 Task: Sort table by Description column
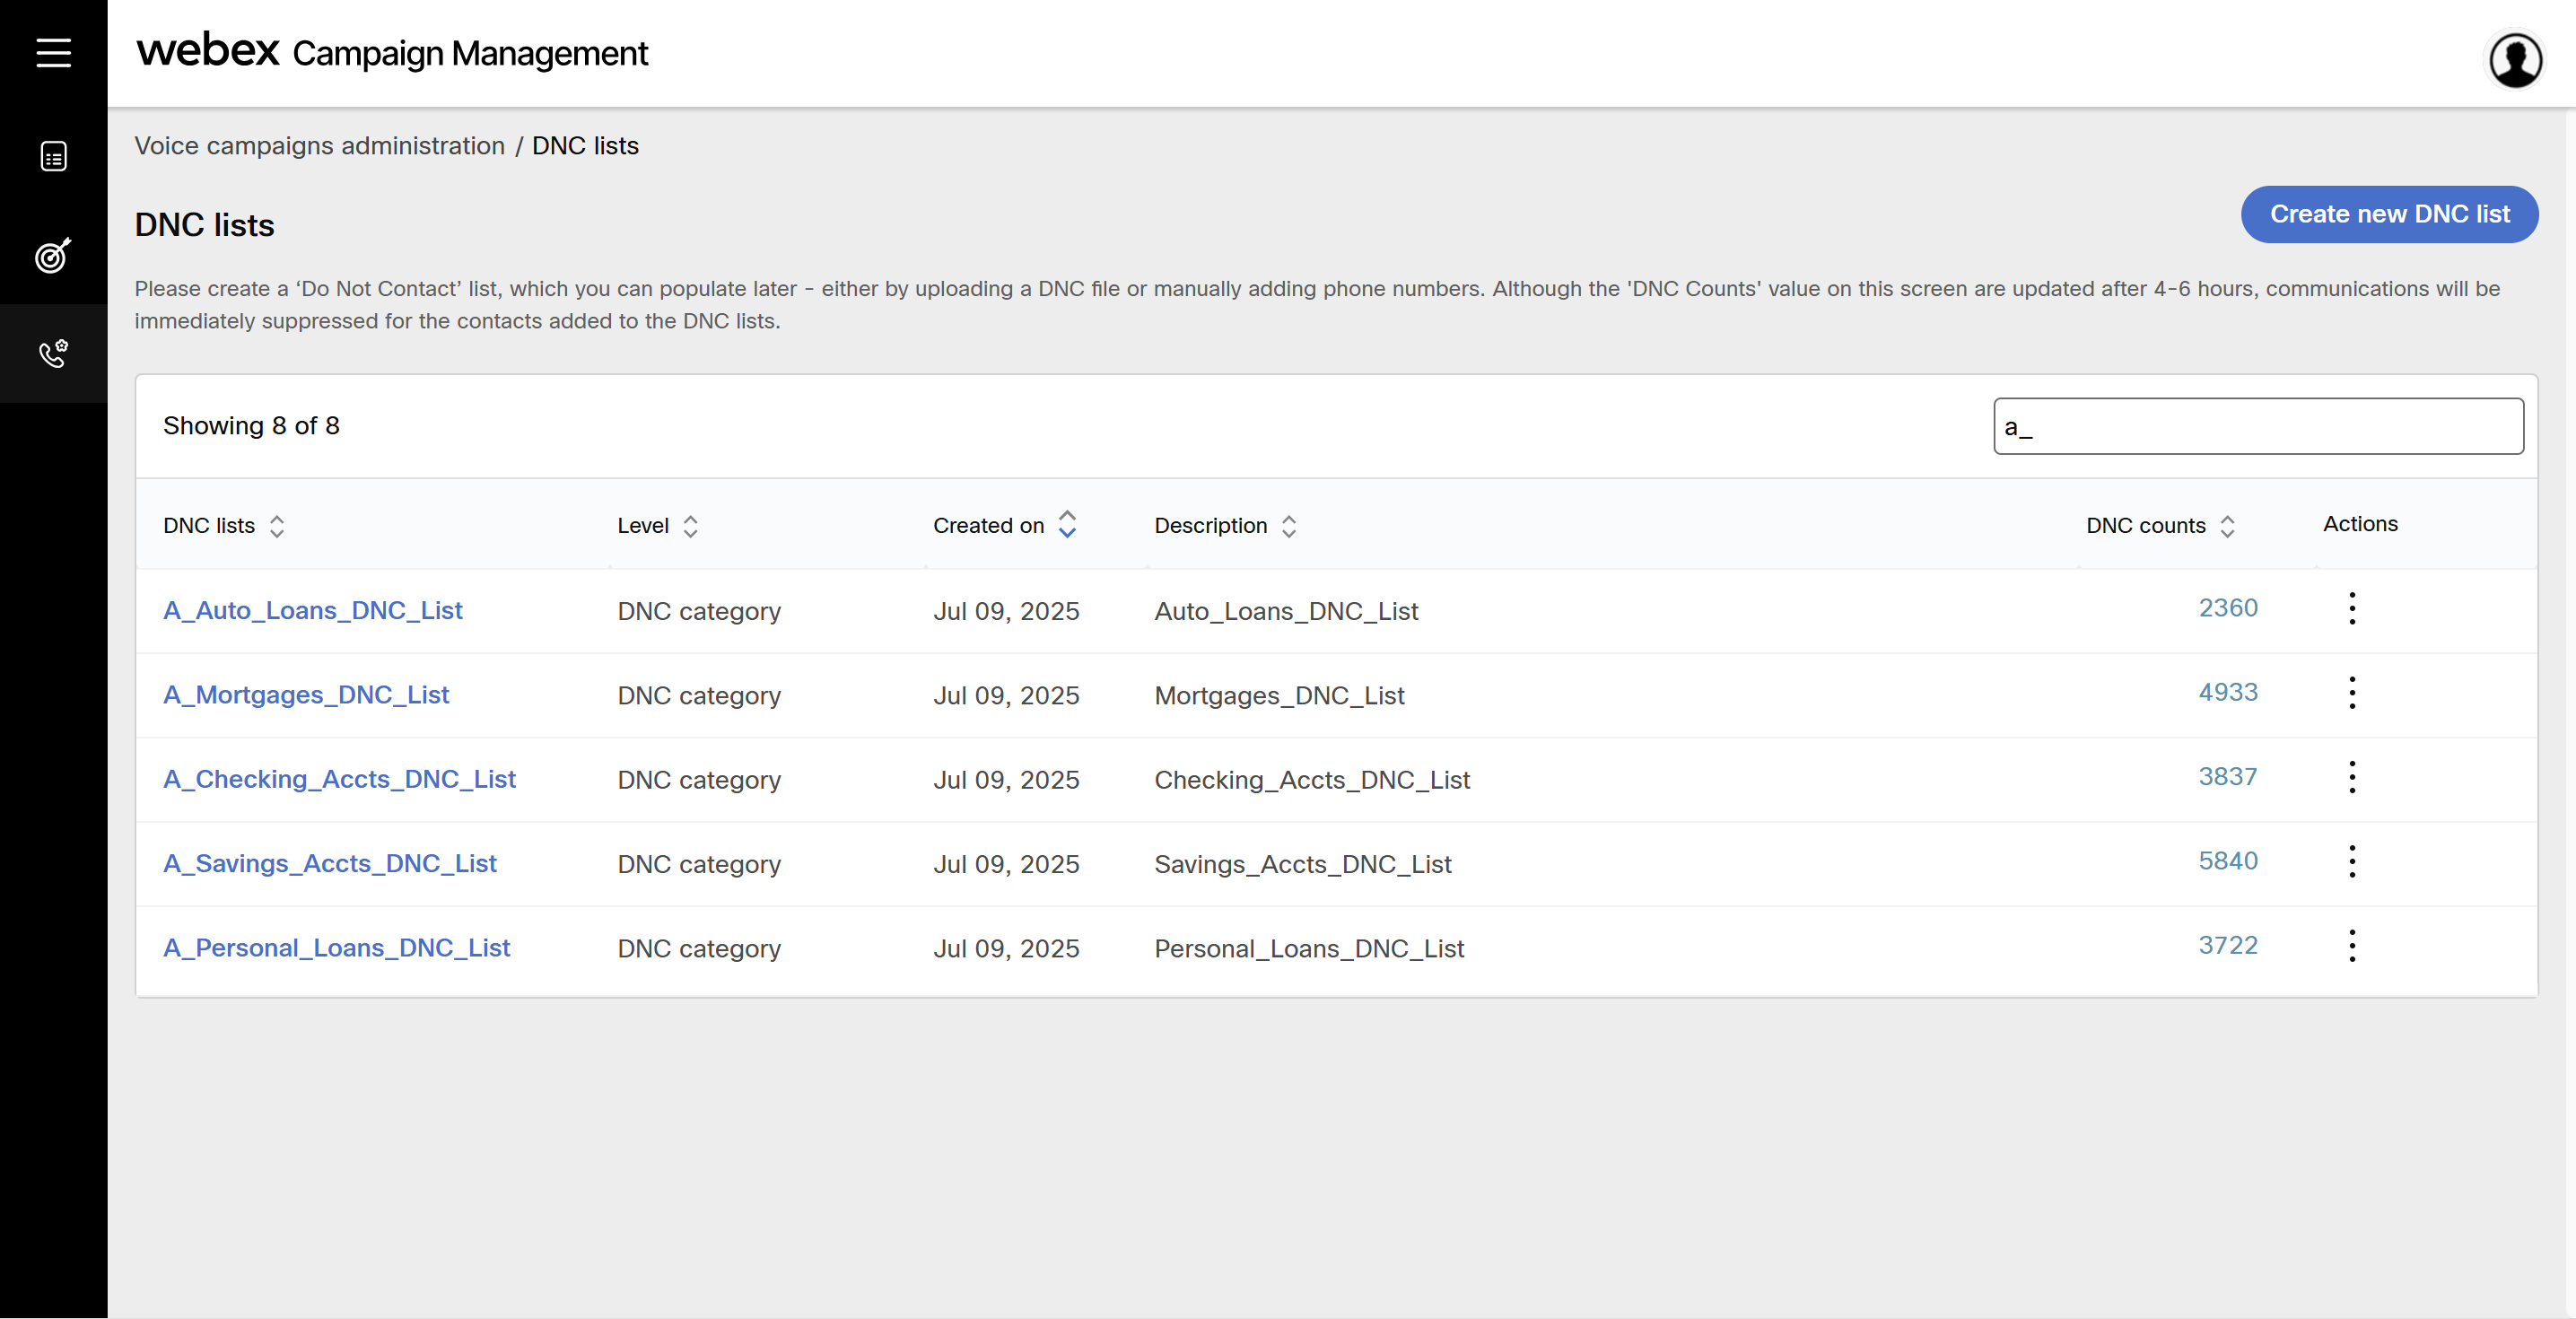1288,526
